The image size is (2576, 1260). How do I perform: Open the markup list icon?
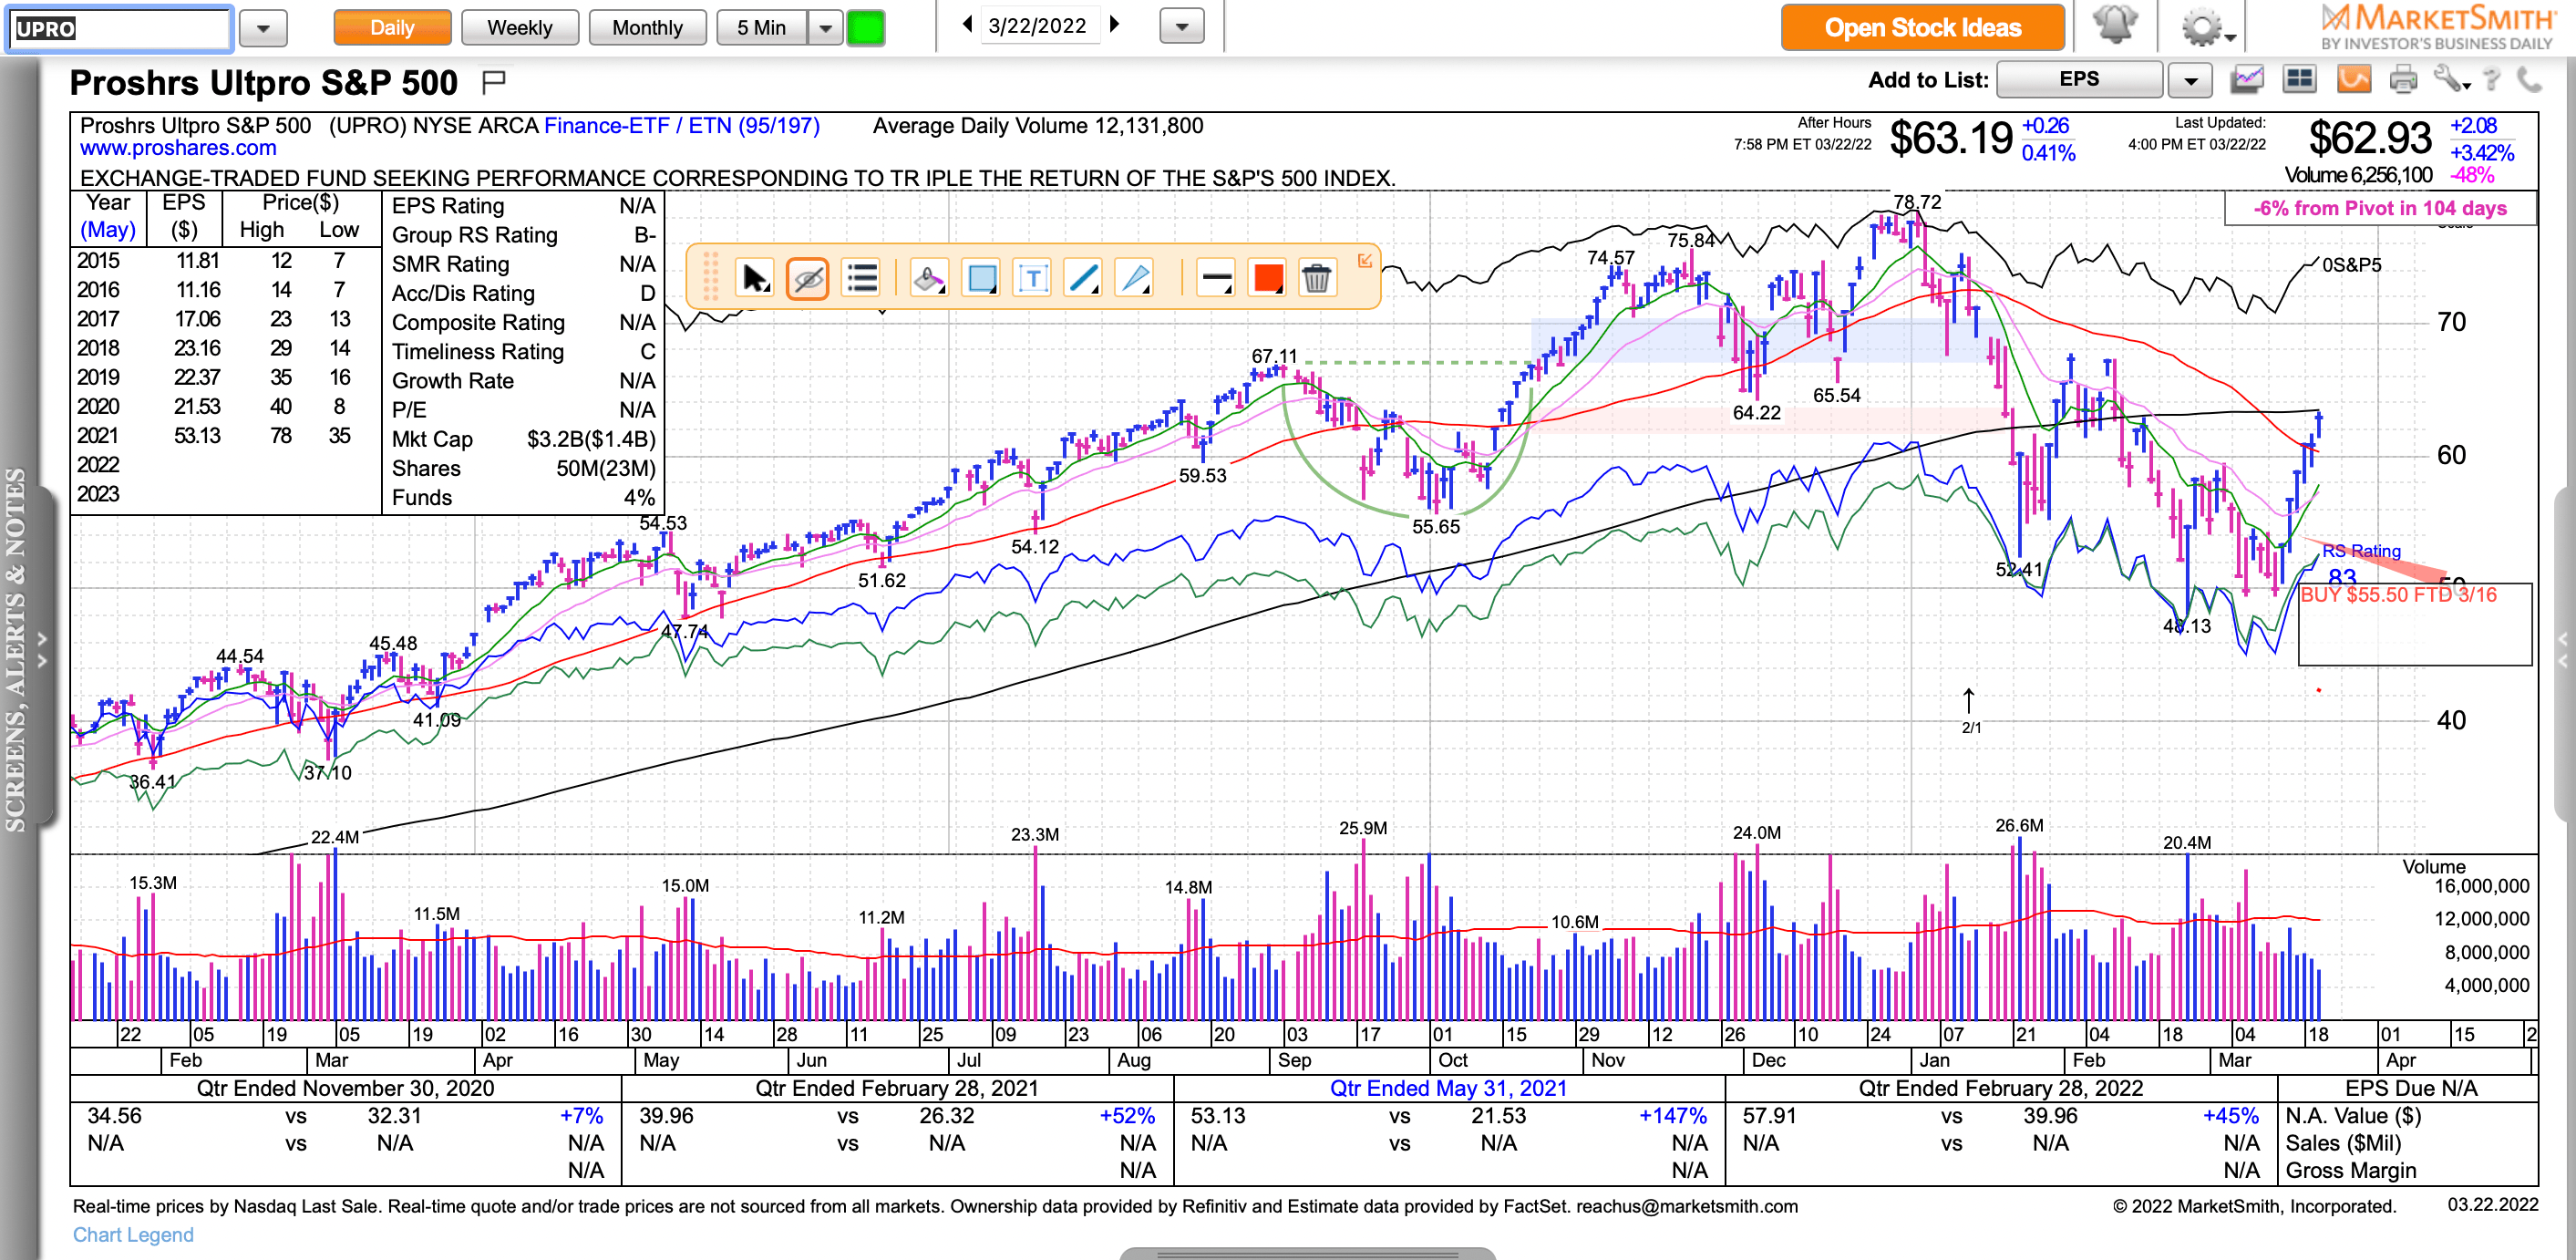click(x=861, y=277)
